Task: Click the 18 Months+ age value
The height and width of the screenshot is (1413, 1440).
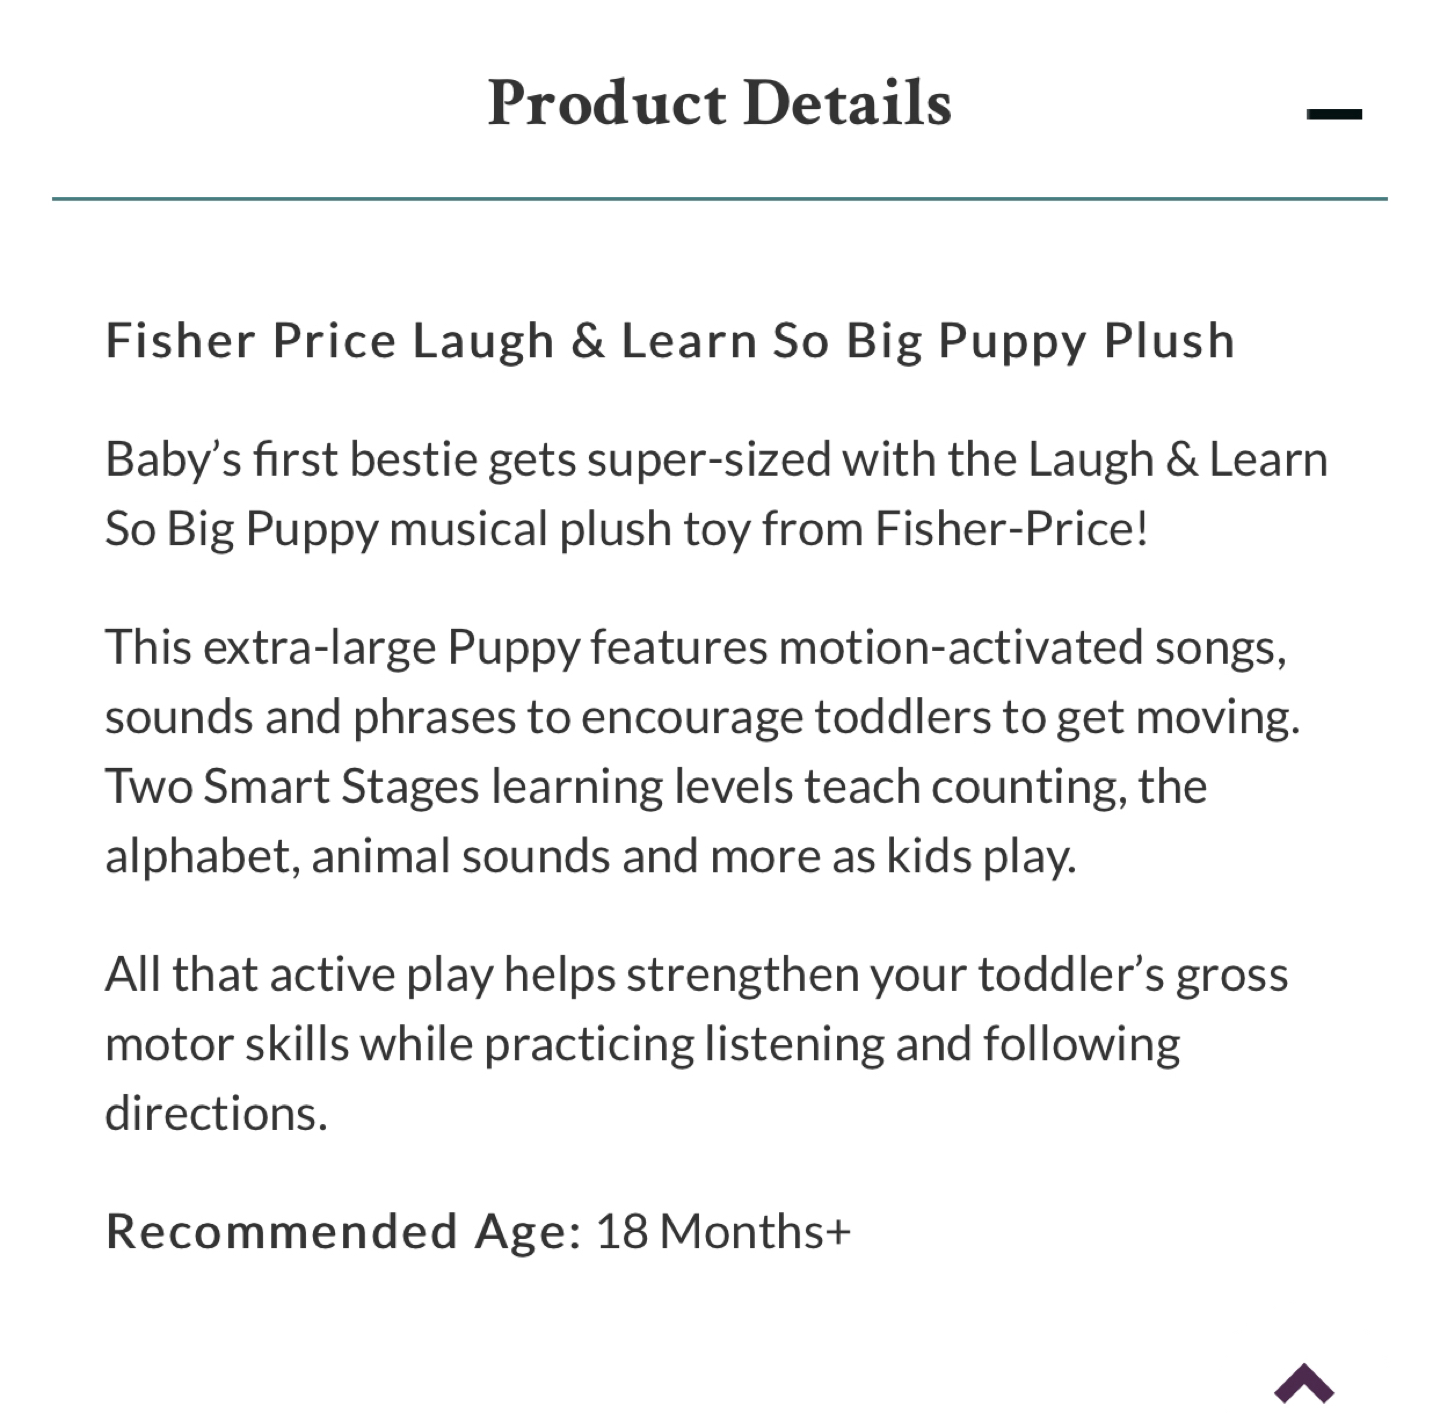Action: pyautogui.click(x=723, y=1231)
